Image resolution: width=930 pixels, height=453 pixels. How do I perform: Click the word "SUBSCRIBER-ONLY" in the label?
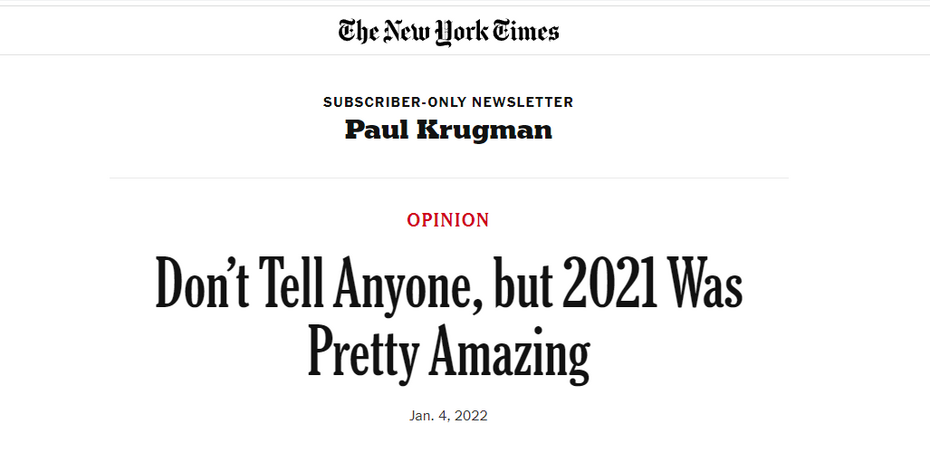[394, 102]
